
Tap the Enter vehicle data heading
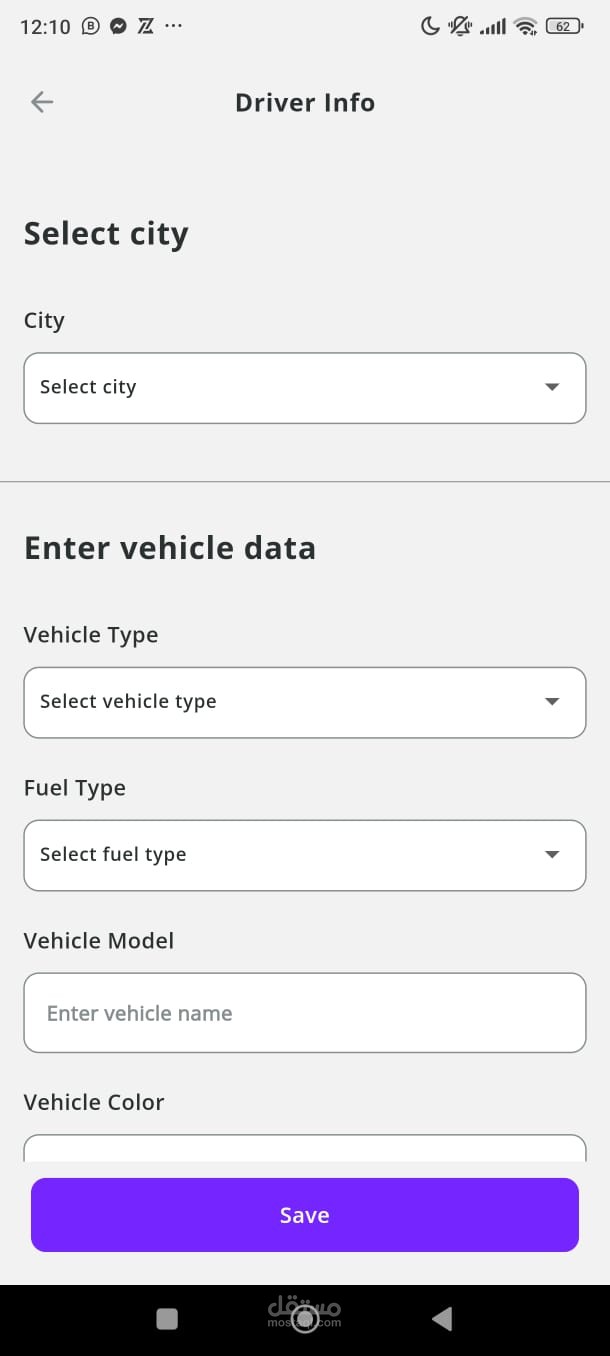170,548
